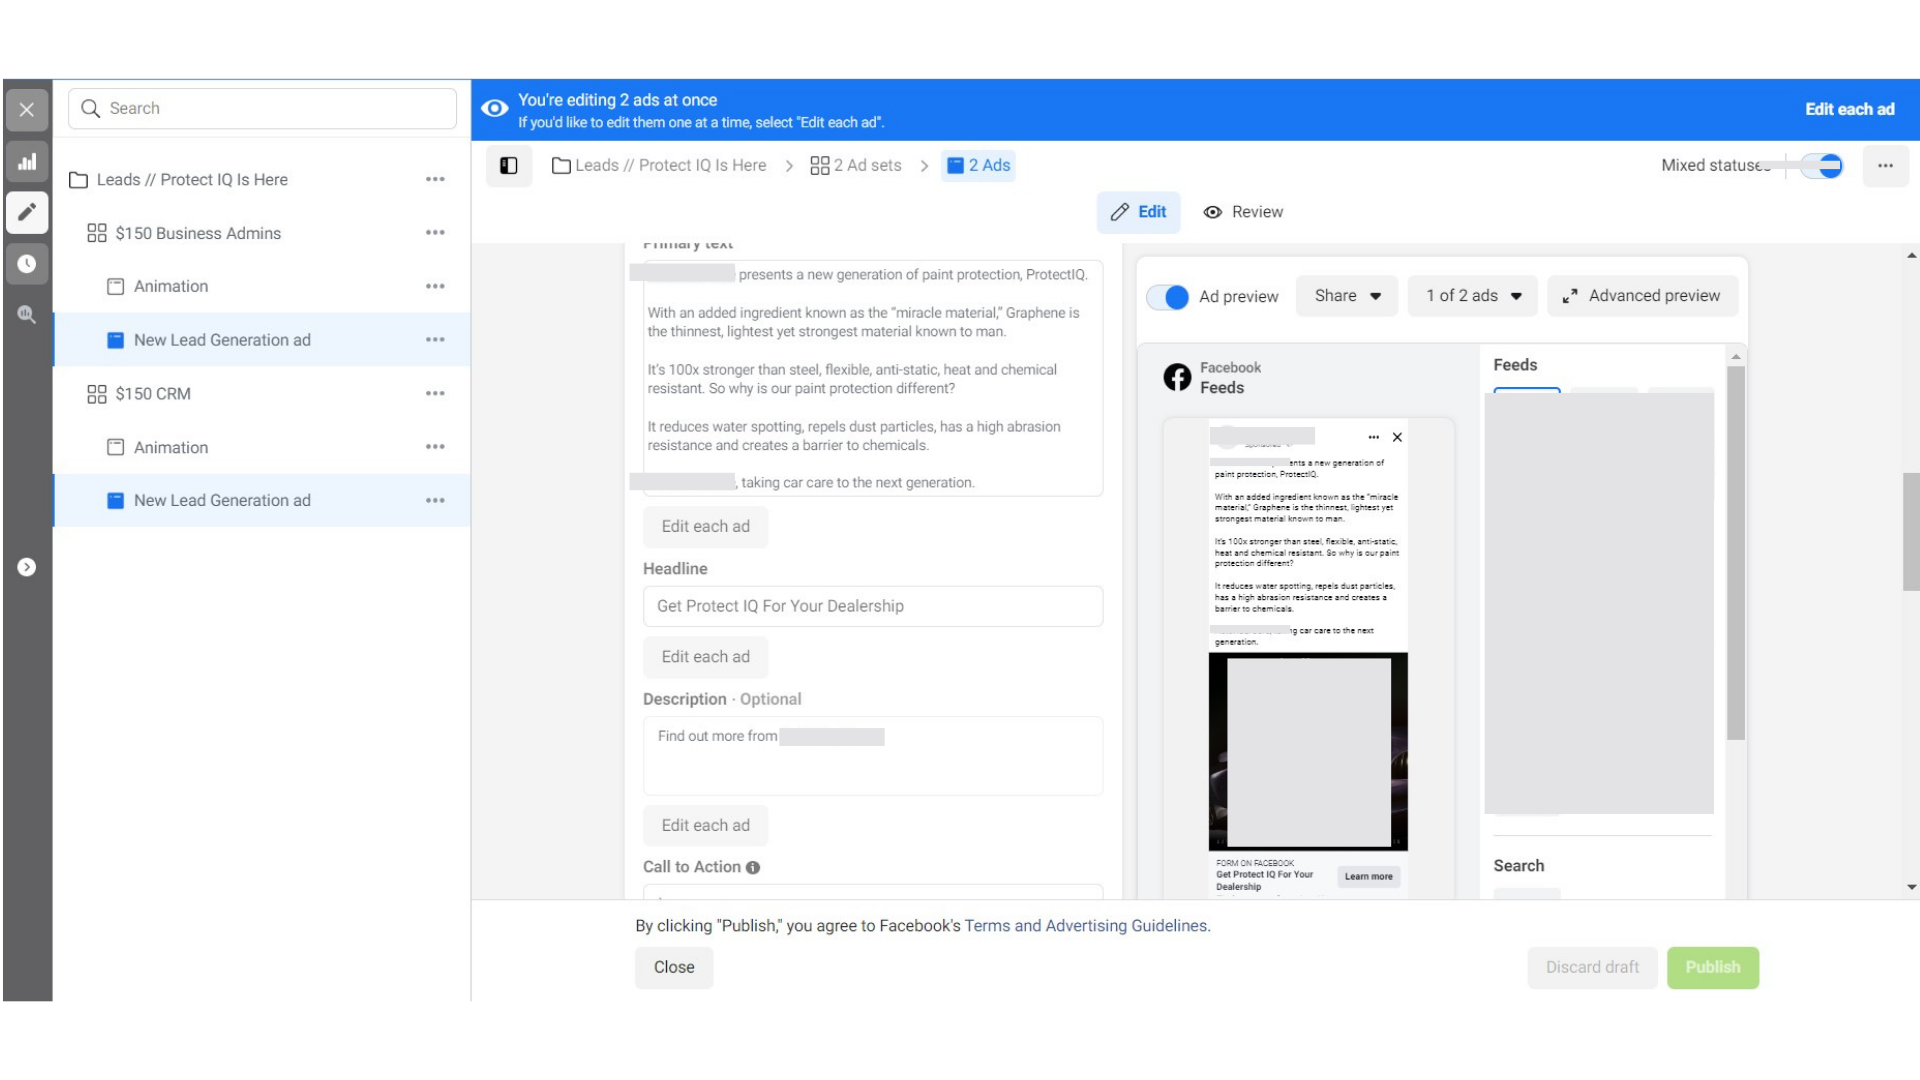The width and height of the screenshot is (1920, 1080).
Task: Open options for New Lead Generation ad under CRM
Action: [435, 500]
